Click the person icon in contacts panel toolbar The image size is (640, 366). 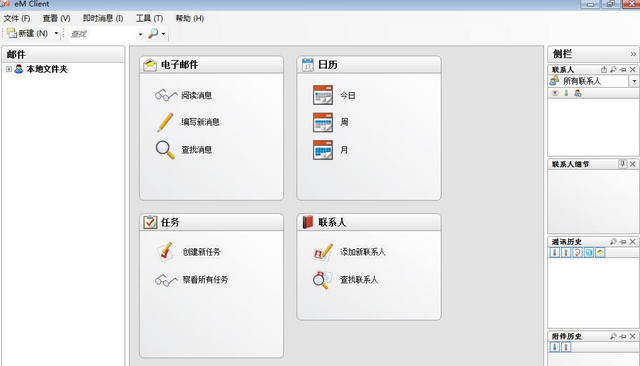click(578, 93)
